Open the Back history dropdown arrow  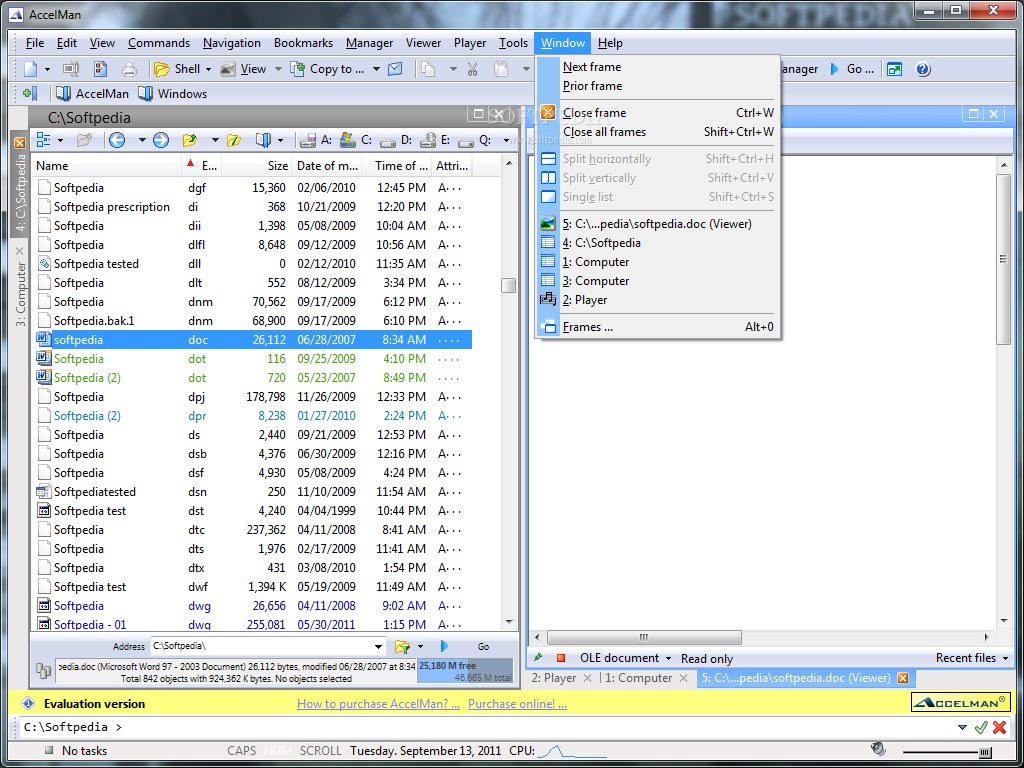(142, 140)
